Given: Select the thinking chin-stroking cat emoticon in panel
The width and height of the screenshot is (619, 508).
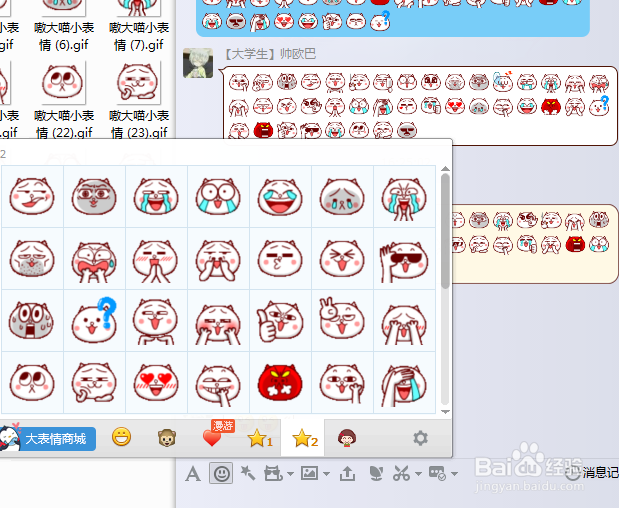Looking at the screenshot, I should pos(94,382).
